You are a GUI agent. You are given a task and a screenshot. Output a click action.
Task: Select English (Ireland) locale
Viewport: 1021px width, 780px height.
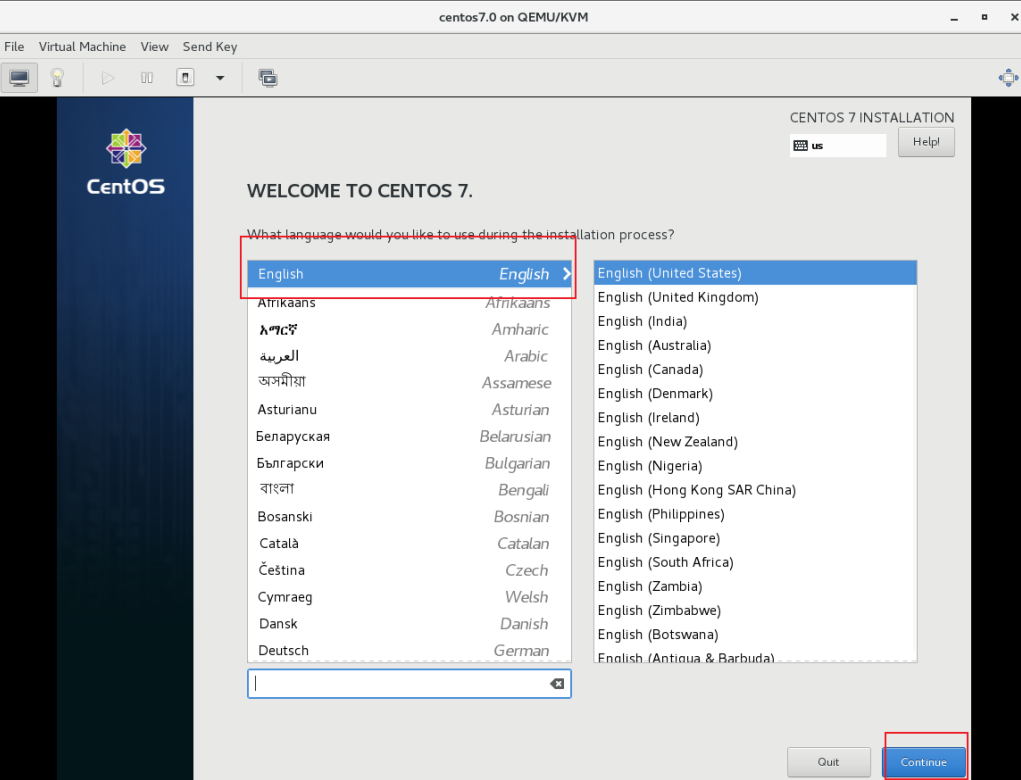coord(755,417)
